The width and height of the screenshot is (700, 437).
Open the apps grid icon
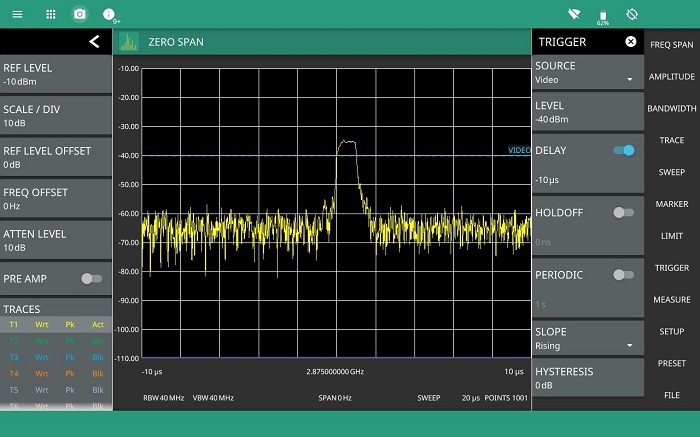pyautogui.click(x=51, y=14)
